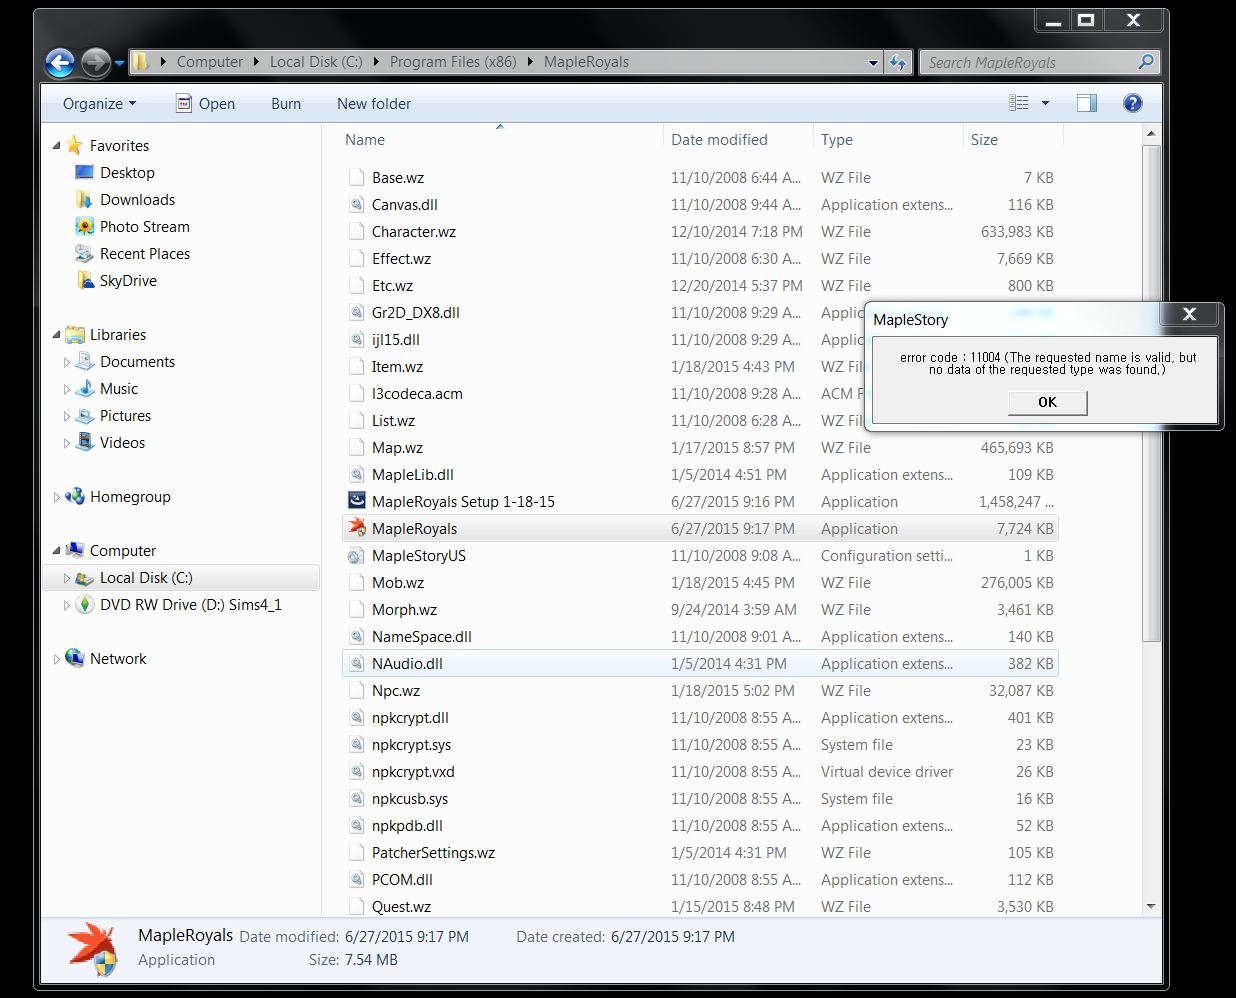Open the address bar history dropdown
1236x998 pixels.
[x=873, y=62]
